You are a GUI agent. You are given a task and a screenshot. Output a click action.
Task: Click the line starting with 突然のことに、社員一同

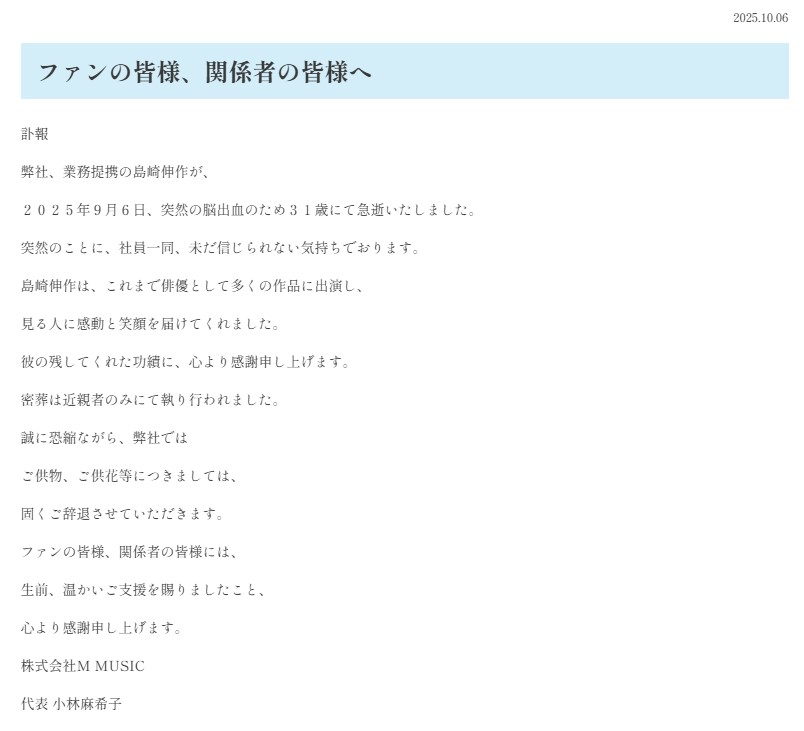(220, 248)
